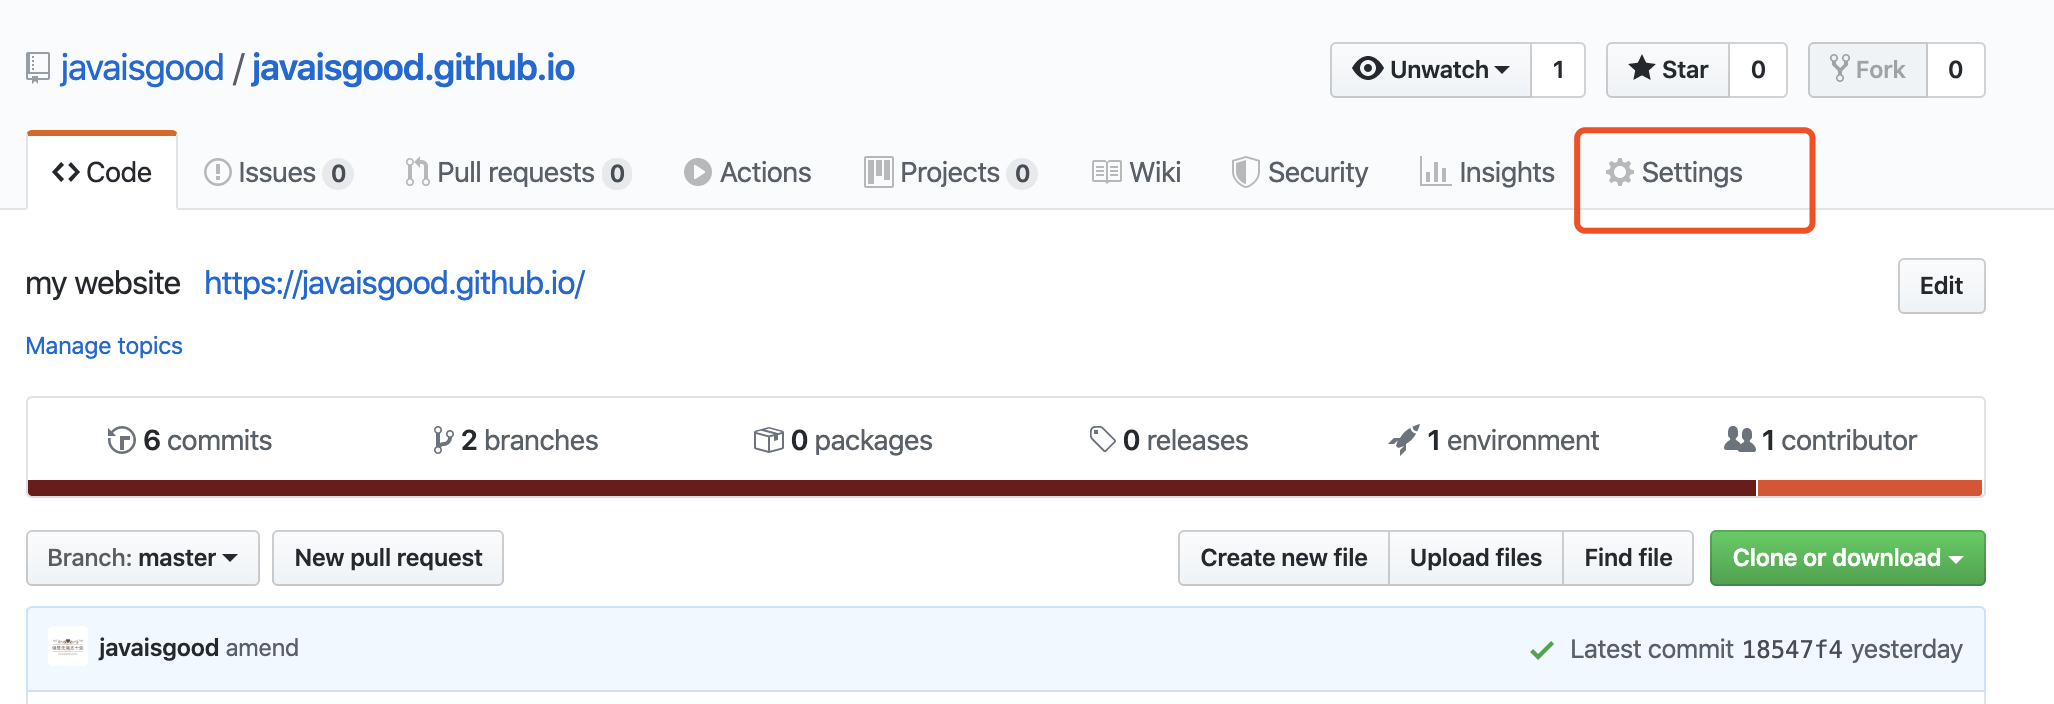Click the commits history clock icon
The width and height of the screenshot is (2054, 704).
pyautogui.click(x=121, y=440)
